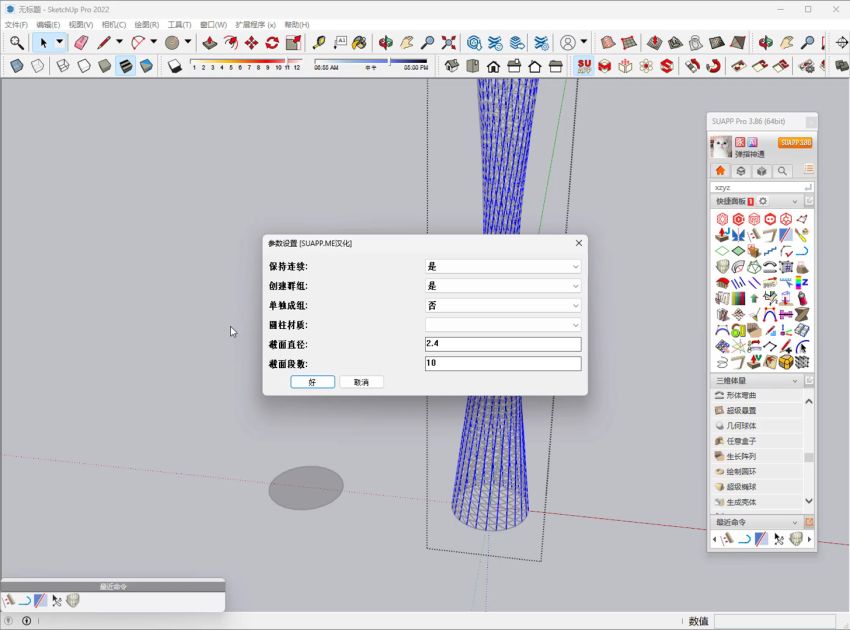Open user account dropdown arrow
This screenshot has width=850, height=630.
584,42
